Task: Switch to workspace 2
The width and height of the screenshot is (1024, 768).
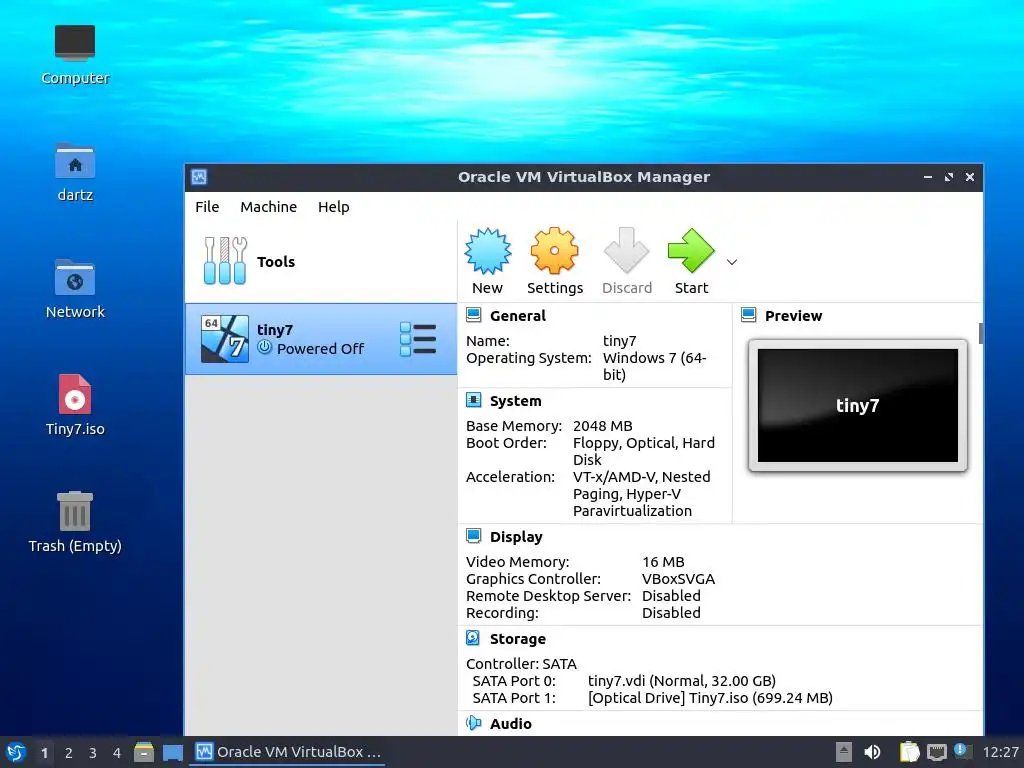Action: pos(69,753)
